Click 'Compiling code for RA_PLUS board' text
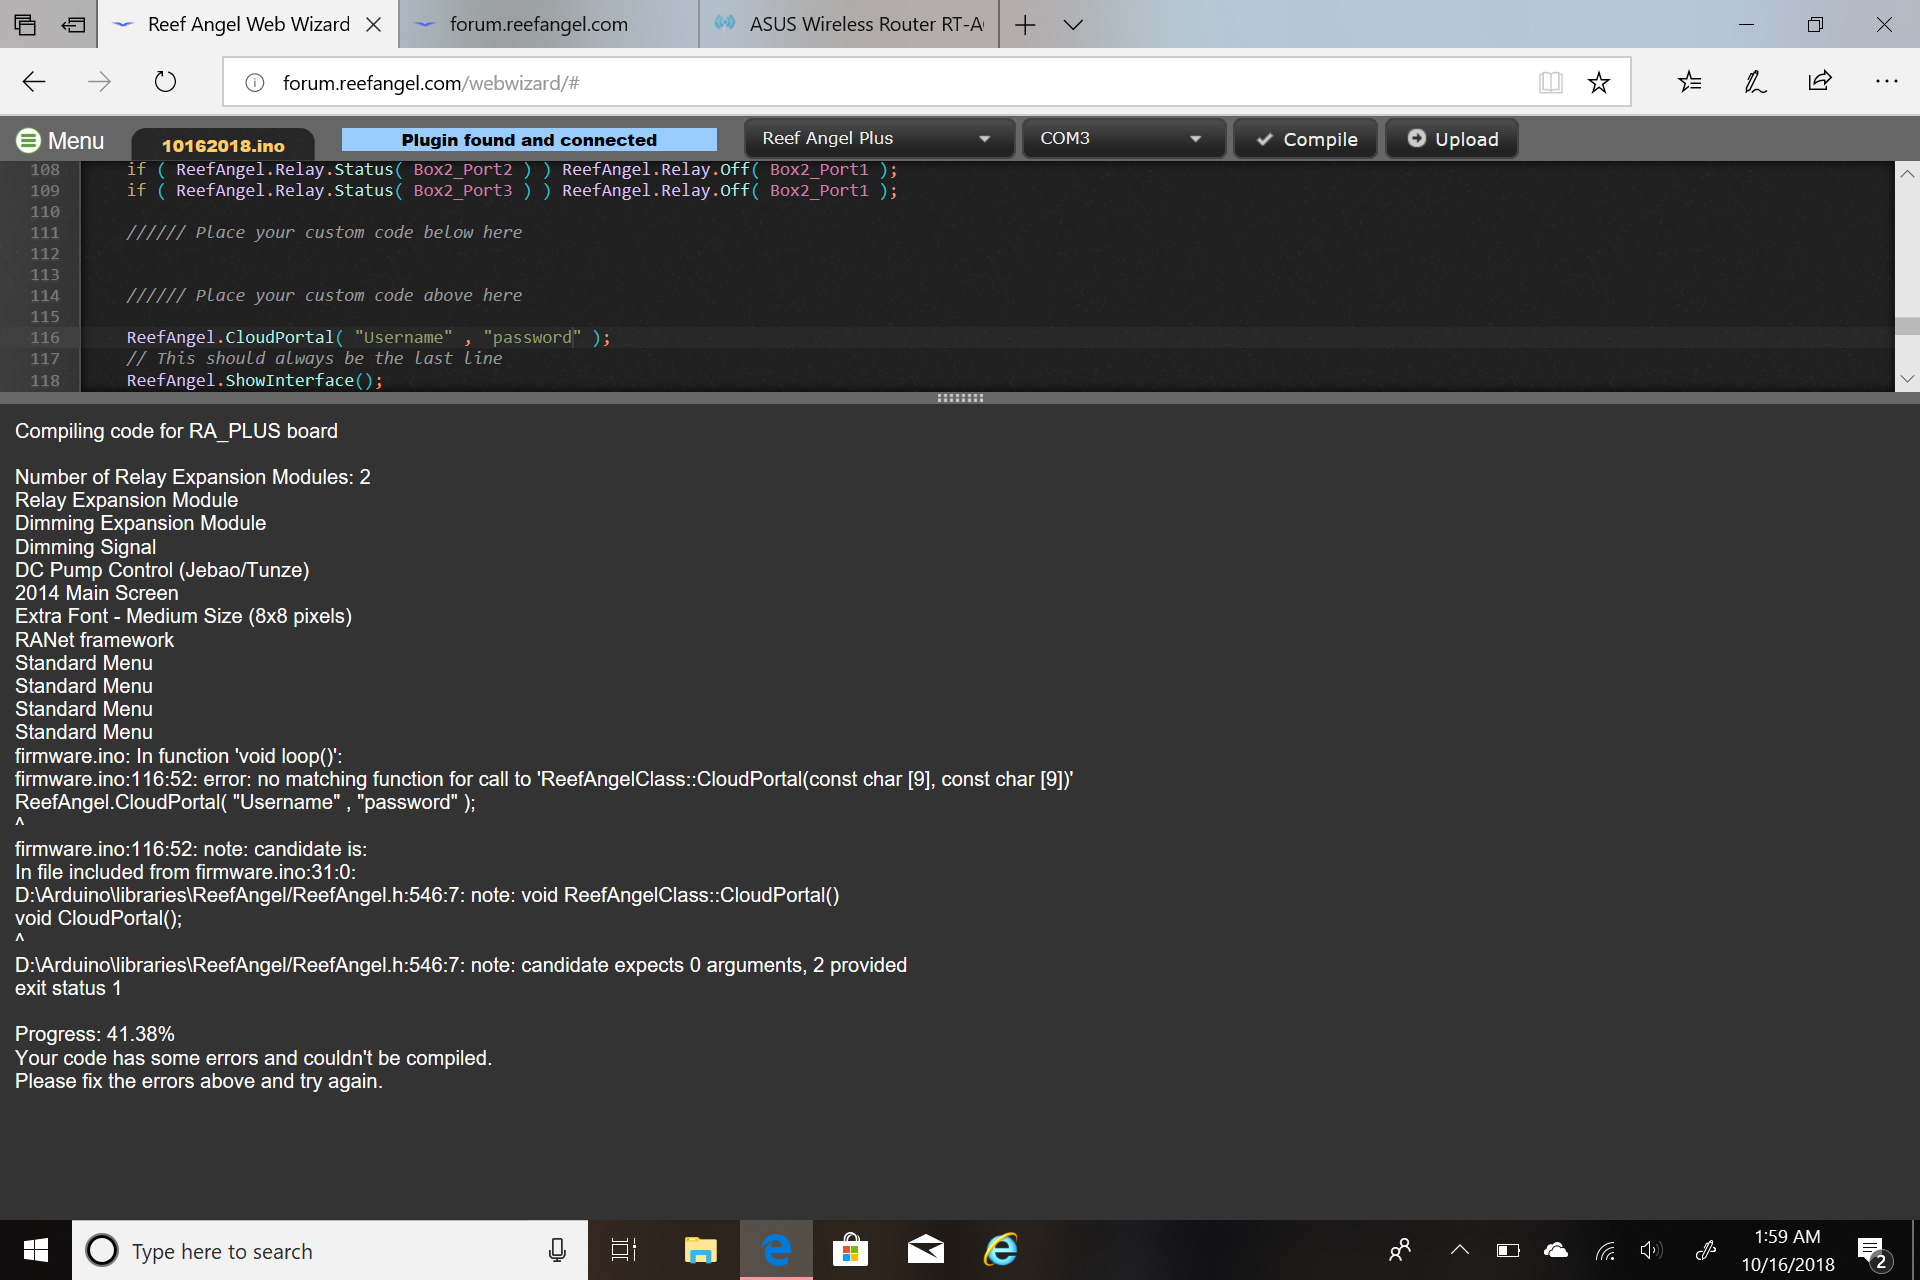 (x=176, y=431)
